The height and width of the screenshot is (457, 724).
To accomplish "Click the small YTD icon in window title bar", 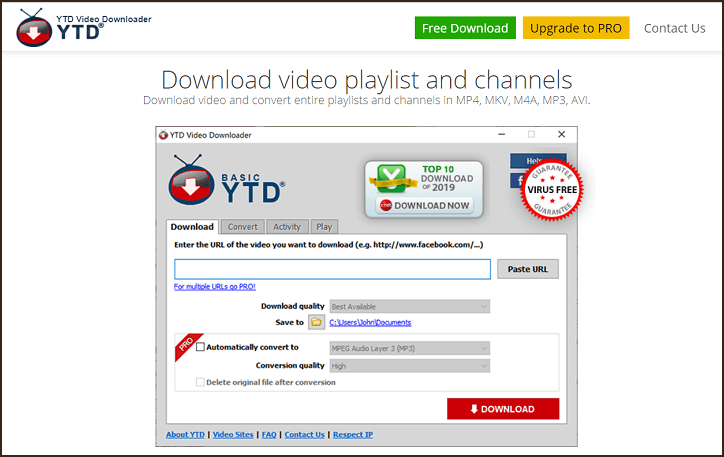I will point(164,135).
